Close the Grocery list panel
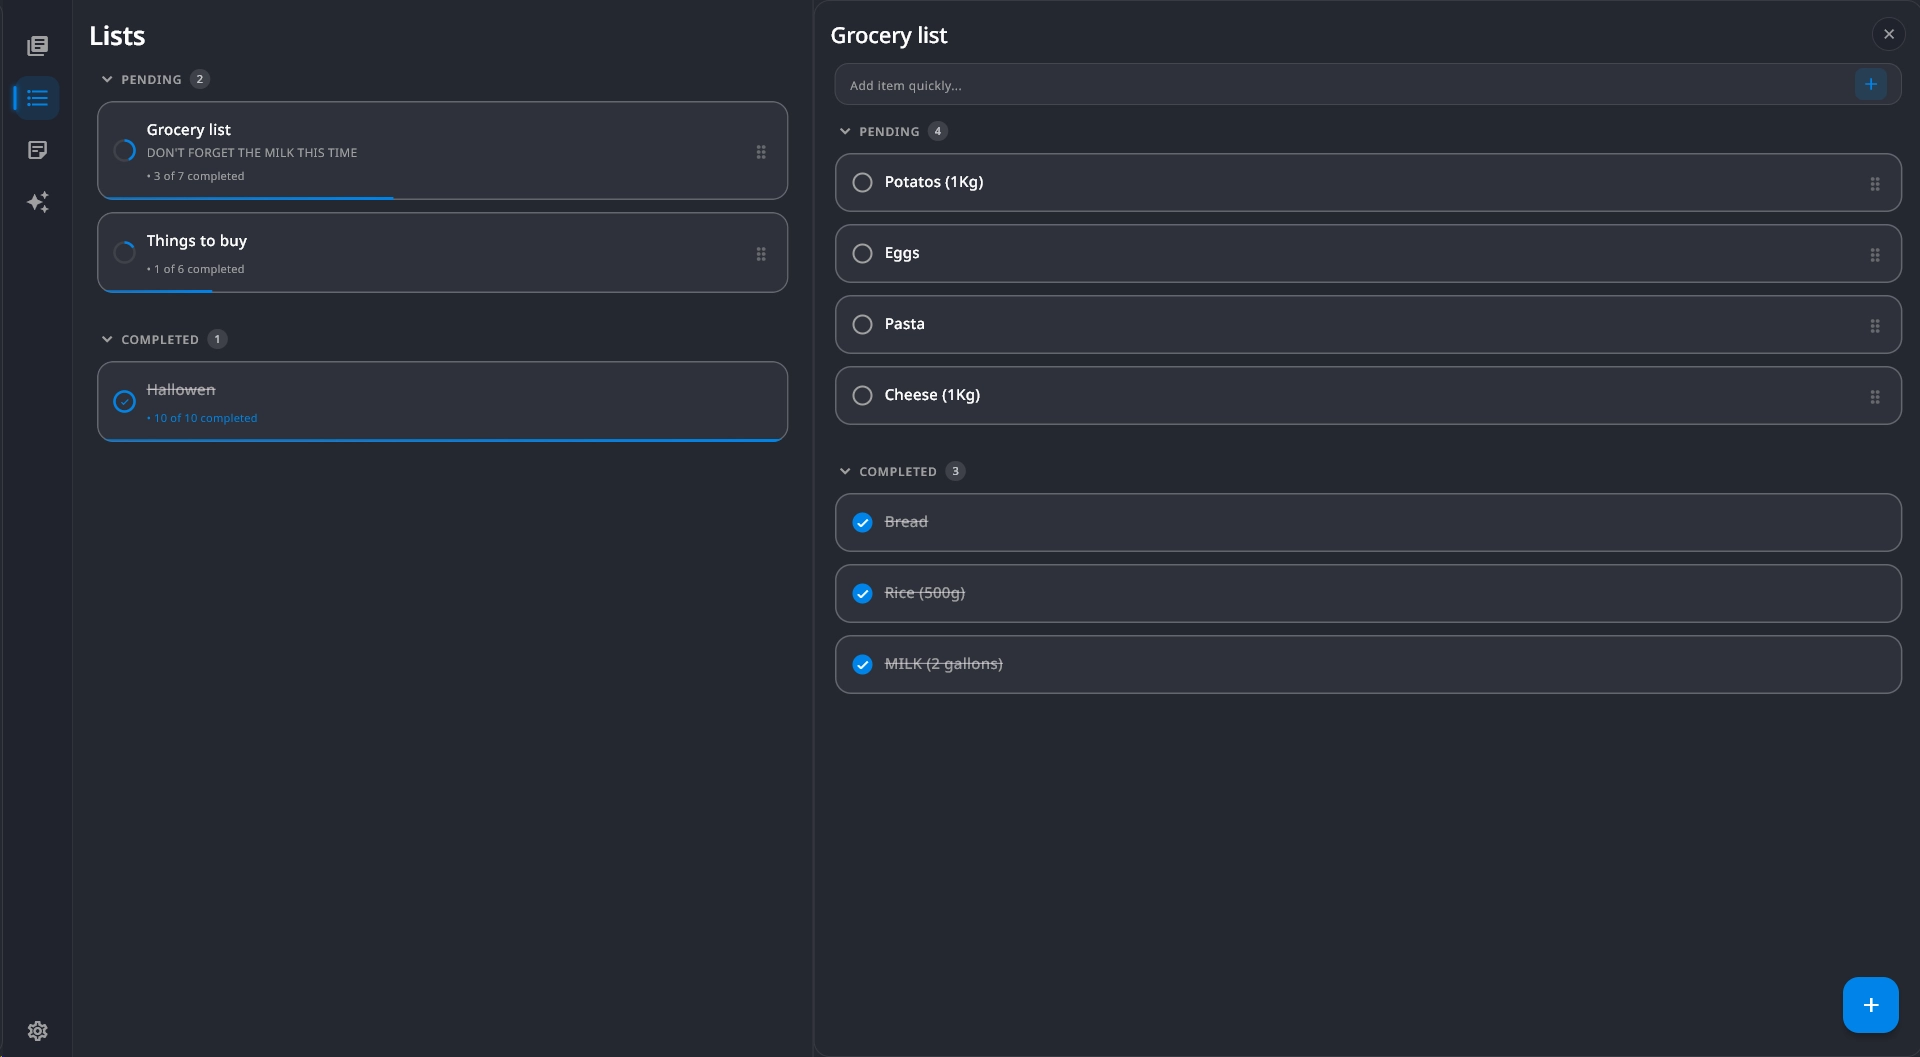This screenshot has width=1920, height=1057. pos(1889,34)
